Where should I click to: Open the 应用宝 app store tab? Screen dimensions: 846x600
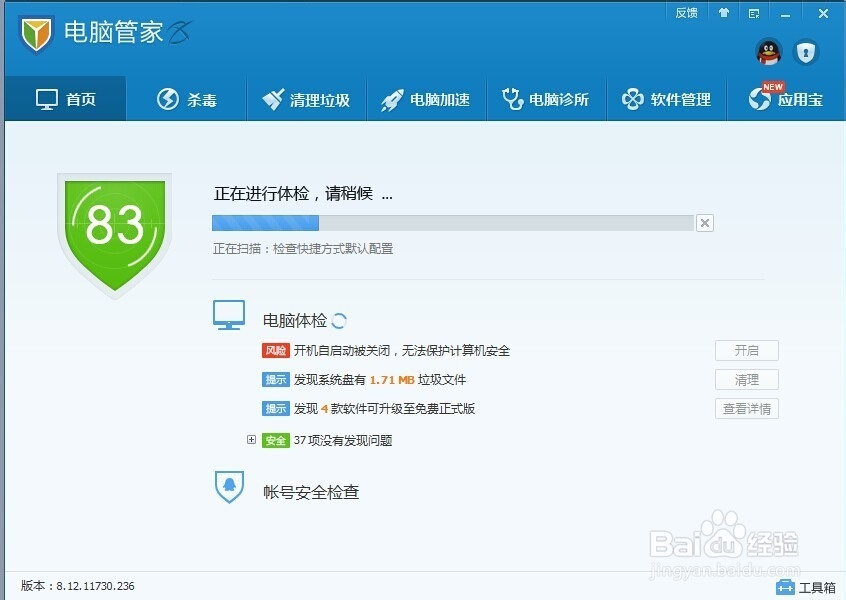point(786,99)
